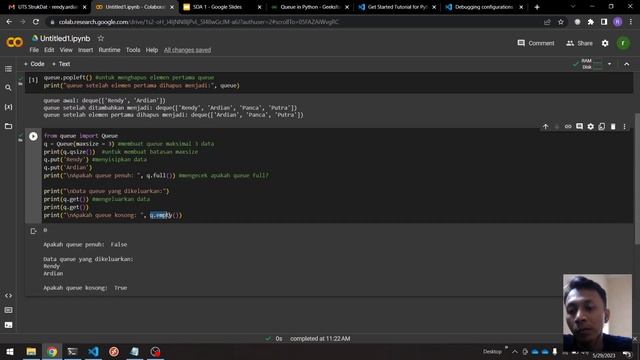640x360 pixels.
Task: Open the Tools menu
Action: pos(133,50)
